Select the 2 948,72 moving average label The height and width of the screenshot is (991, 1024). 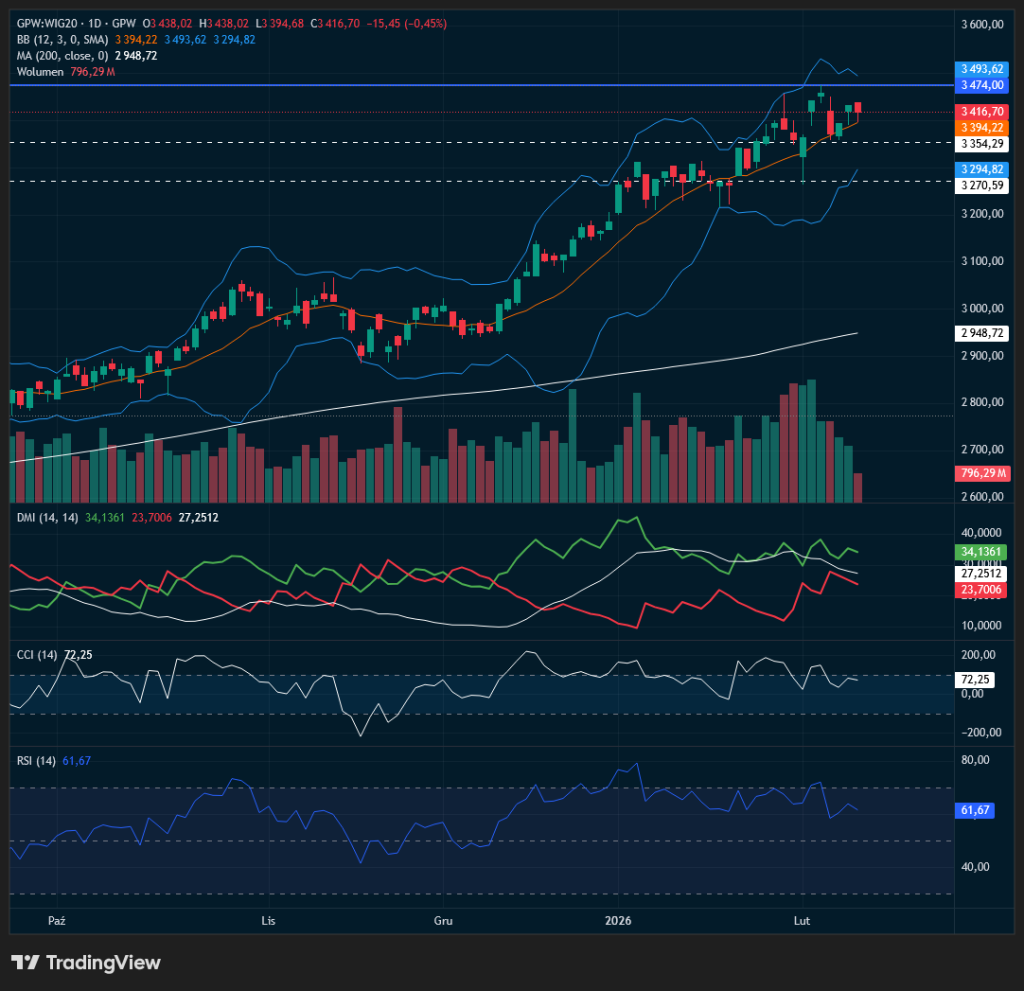click(981, 333)
